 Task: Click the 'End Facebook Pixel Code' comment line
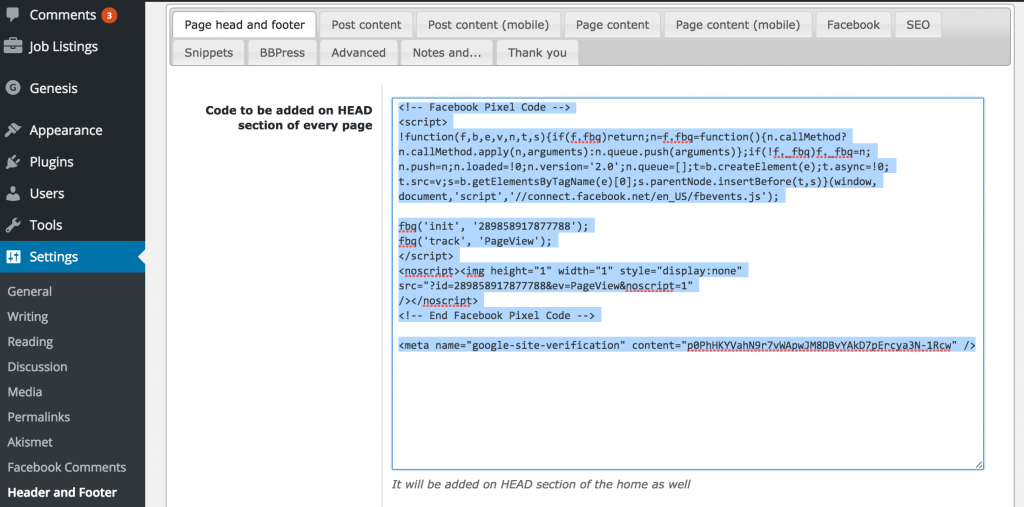tap(496, 316)
